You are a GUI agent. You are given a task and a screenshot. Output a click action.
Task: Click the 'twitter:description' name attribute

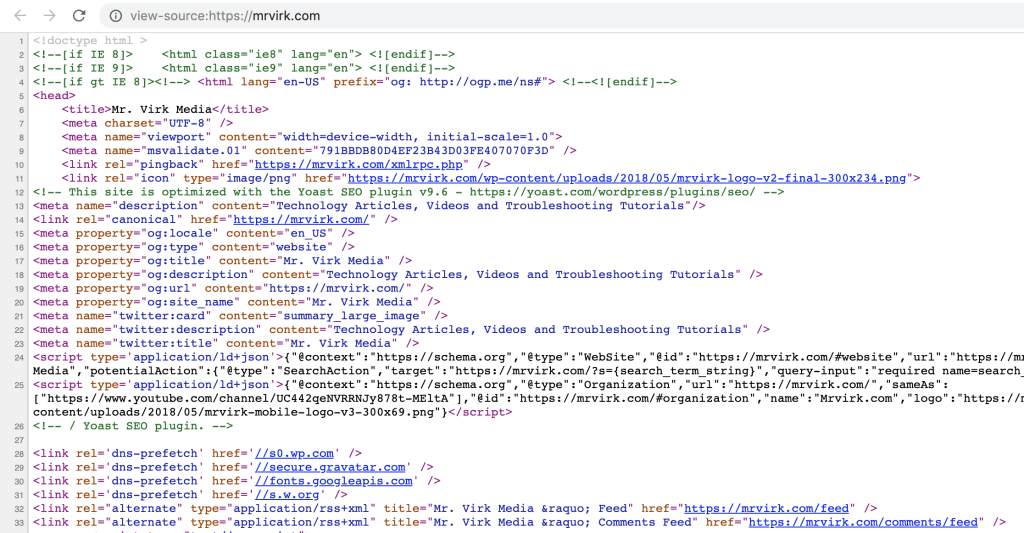[187, 329]
